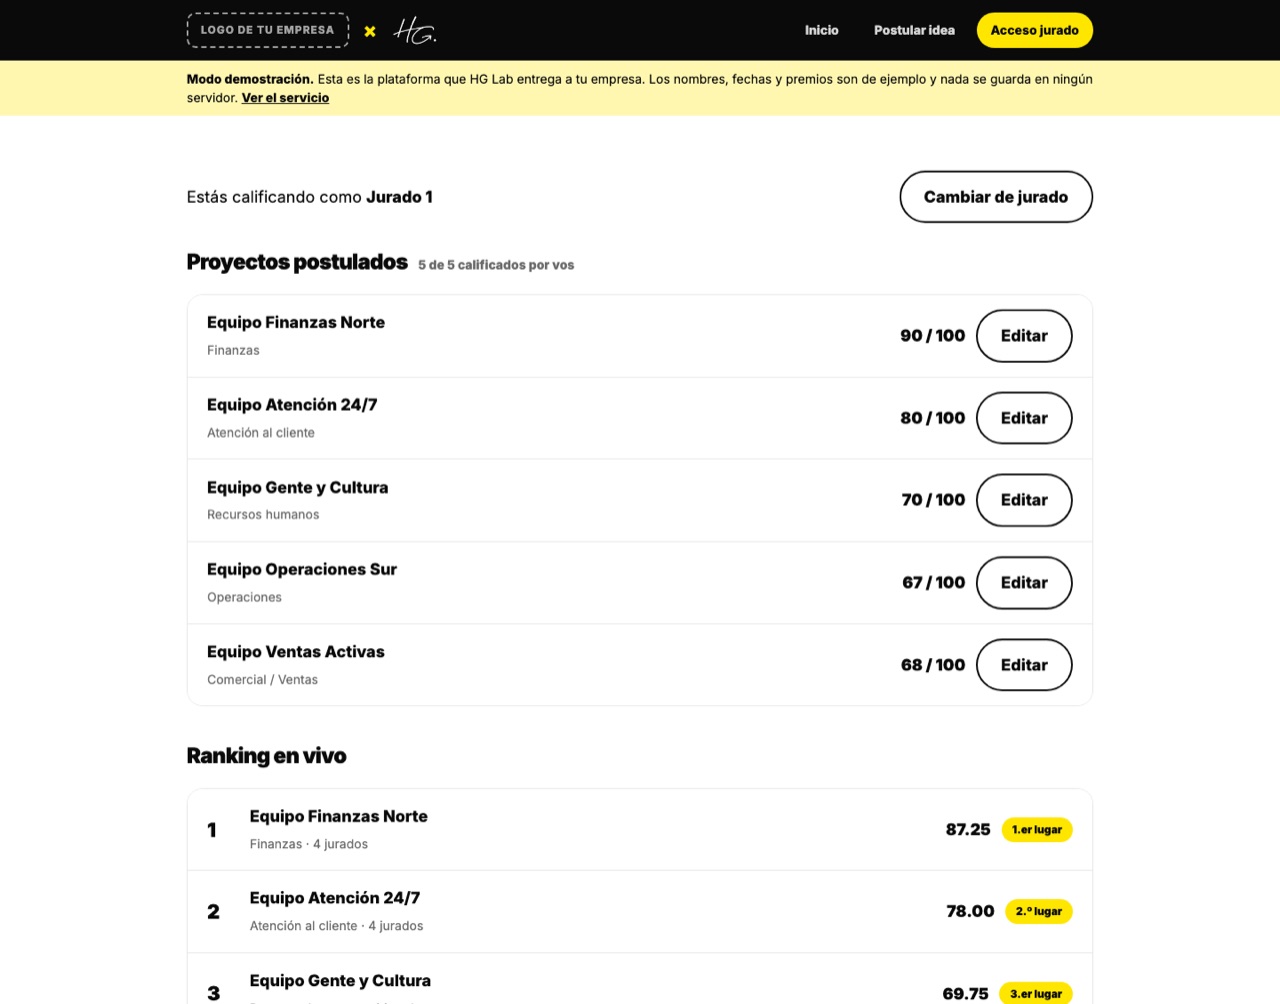Select the '2.º lugar' yellow badge
This screenshot has height=1004, width=1280.
(x=1039, y=912)
